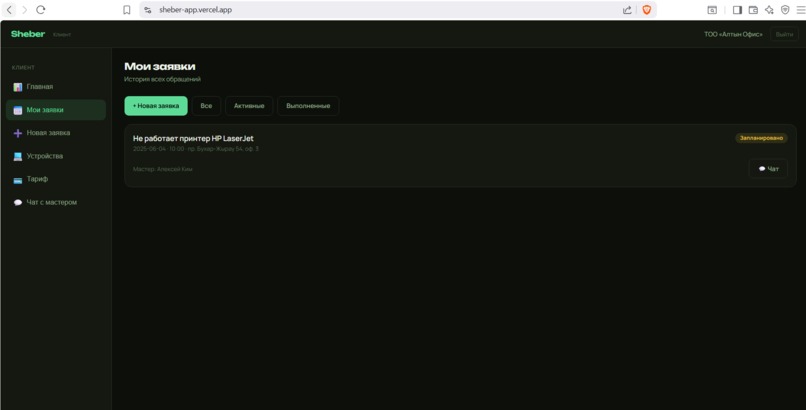Open Brave Shields lion icon

point(647,10)
